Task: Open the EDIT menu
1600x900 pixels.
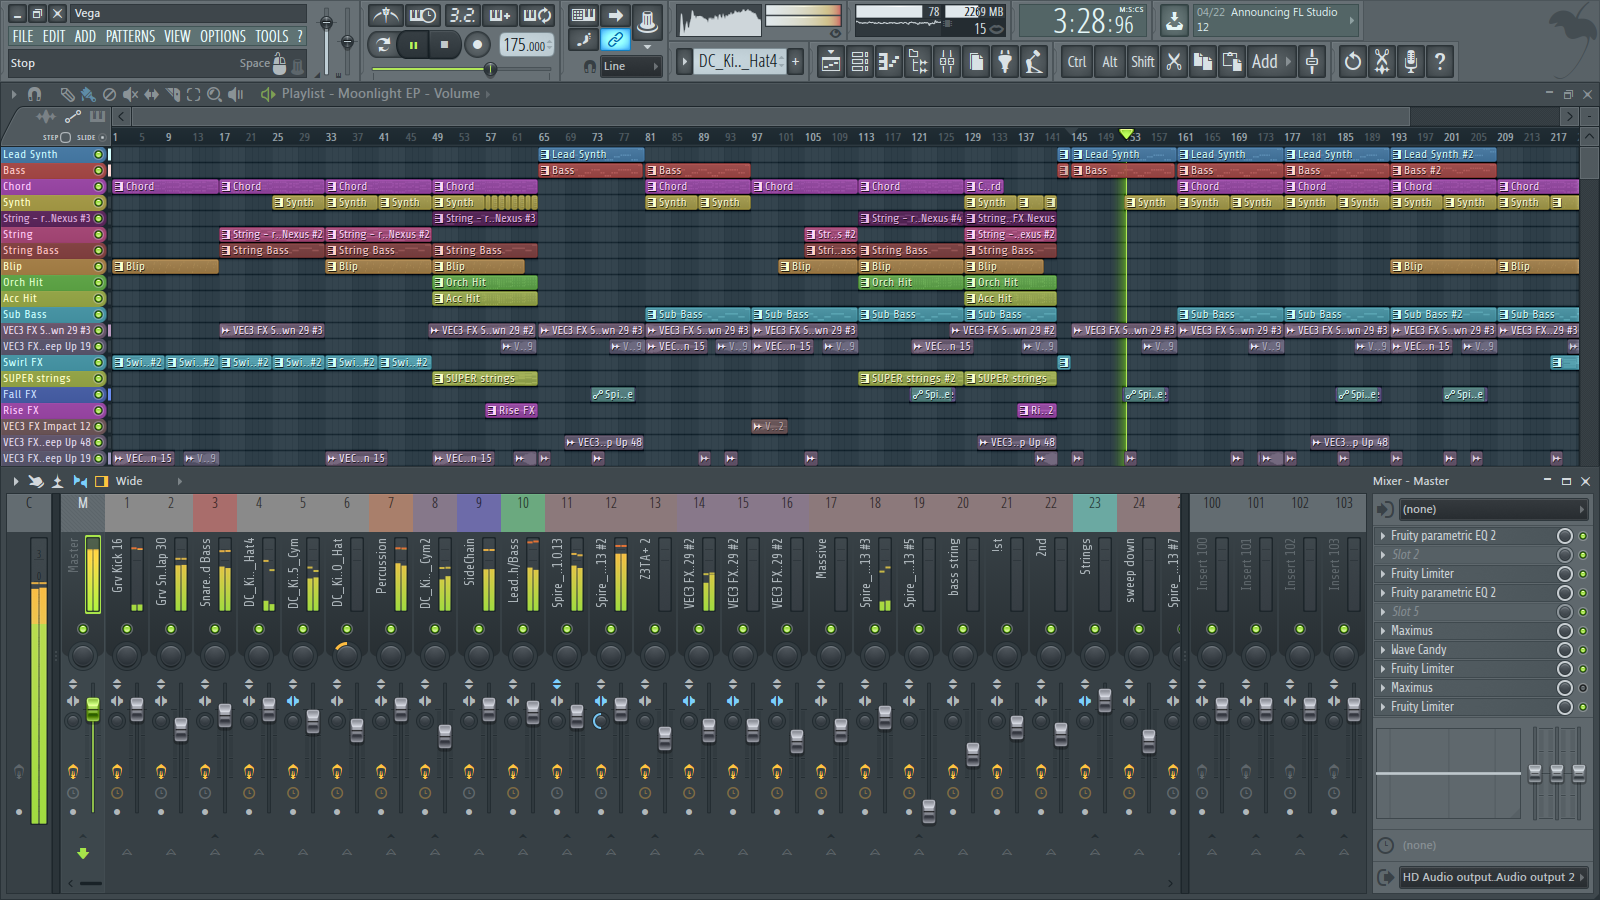Action: pos(54,37)
